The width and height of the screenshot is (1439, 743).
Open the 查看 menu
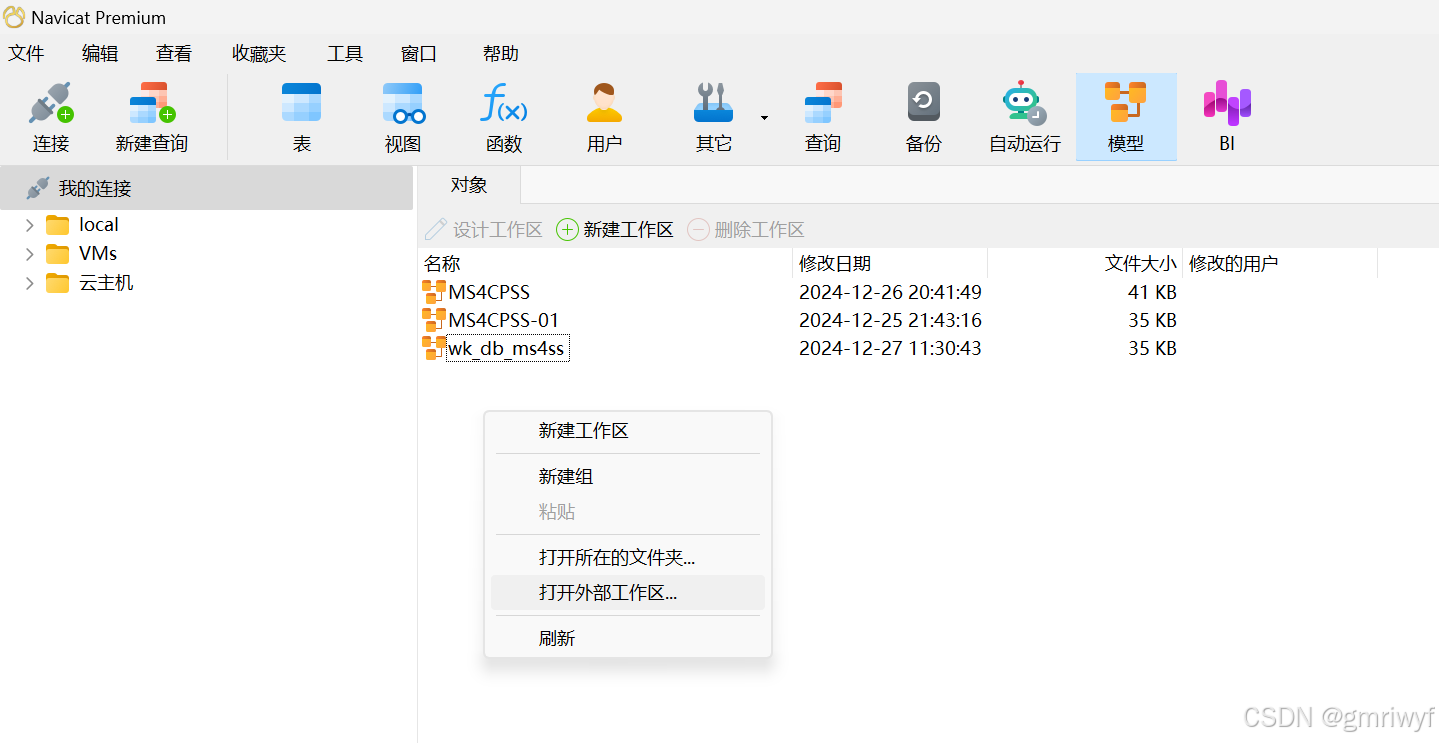(174, 54)
